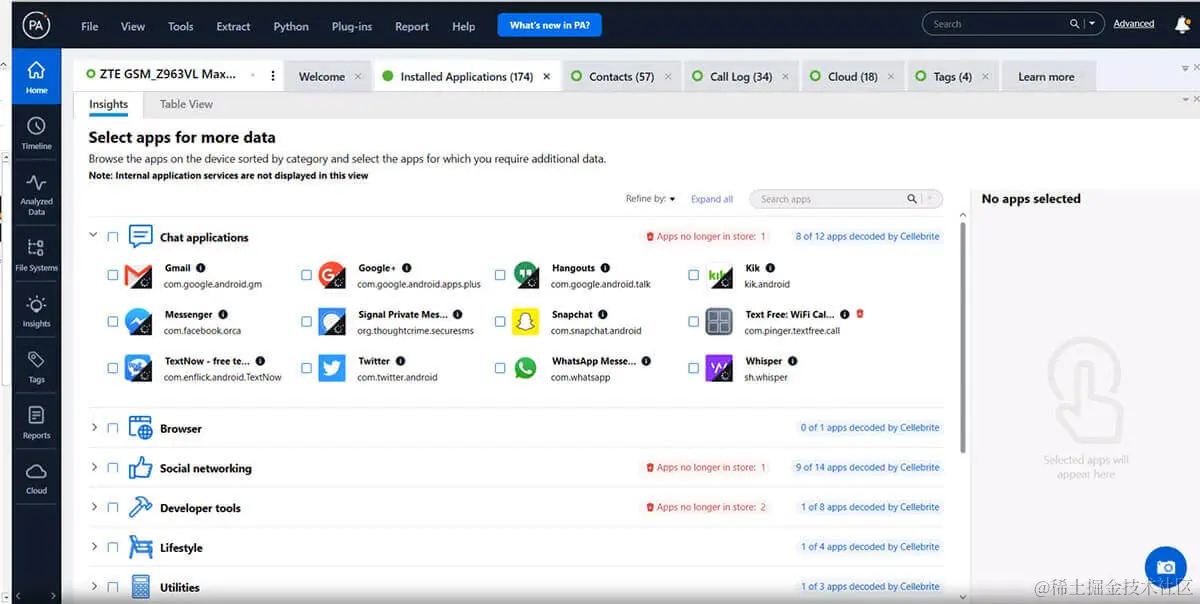1200x604 pixels.
Task: Check the Snapchat checkbox
Action: click(500, 322)
